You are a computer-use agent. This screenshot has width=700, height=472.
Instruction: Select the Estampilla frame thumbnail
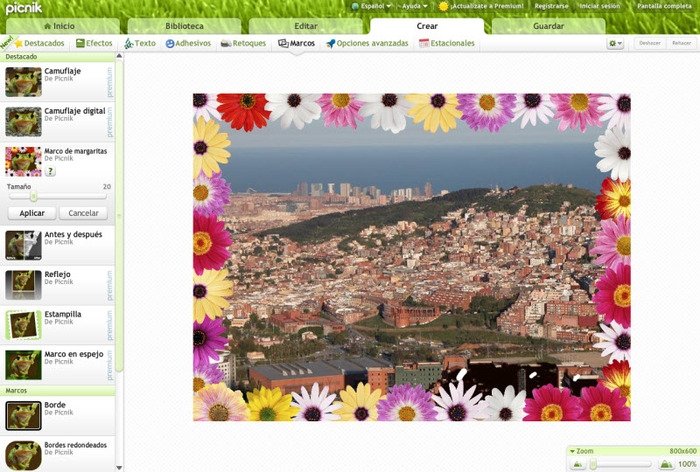pyautogui.click(x=23, y=325)
